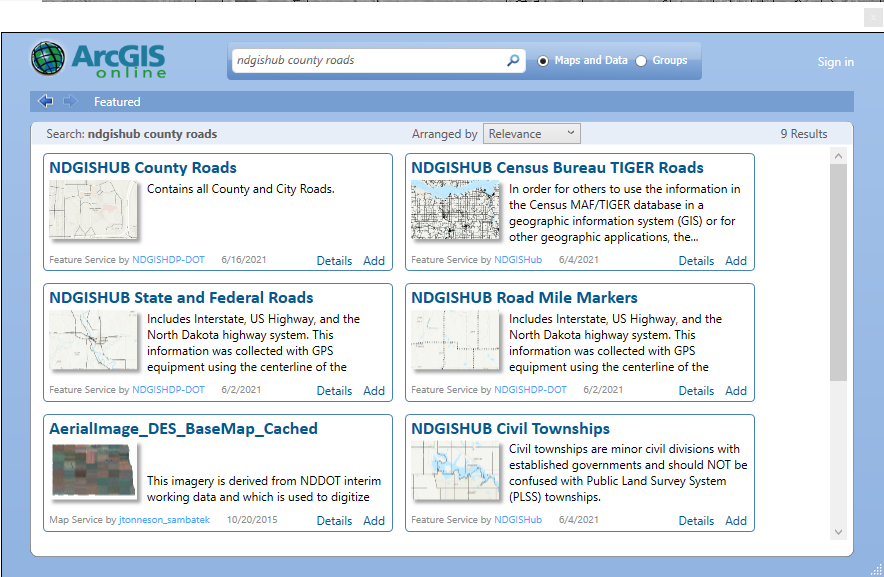View Details for Census Bureau TIGER Roads

[x=696, y=261]
